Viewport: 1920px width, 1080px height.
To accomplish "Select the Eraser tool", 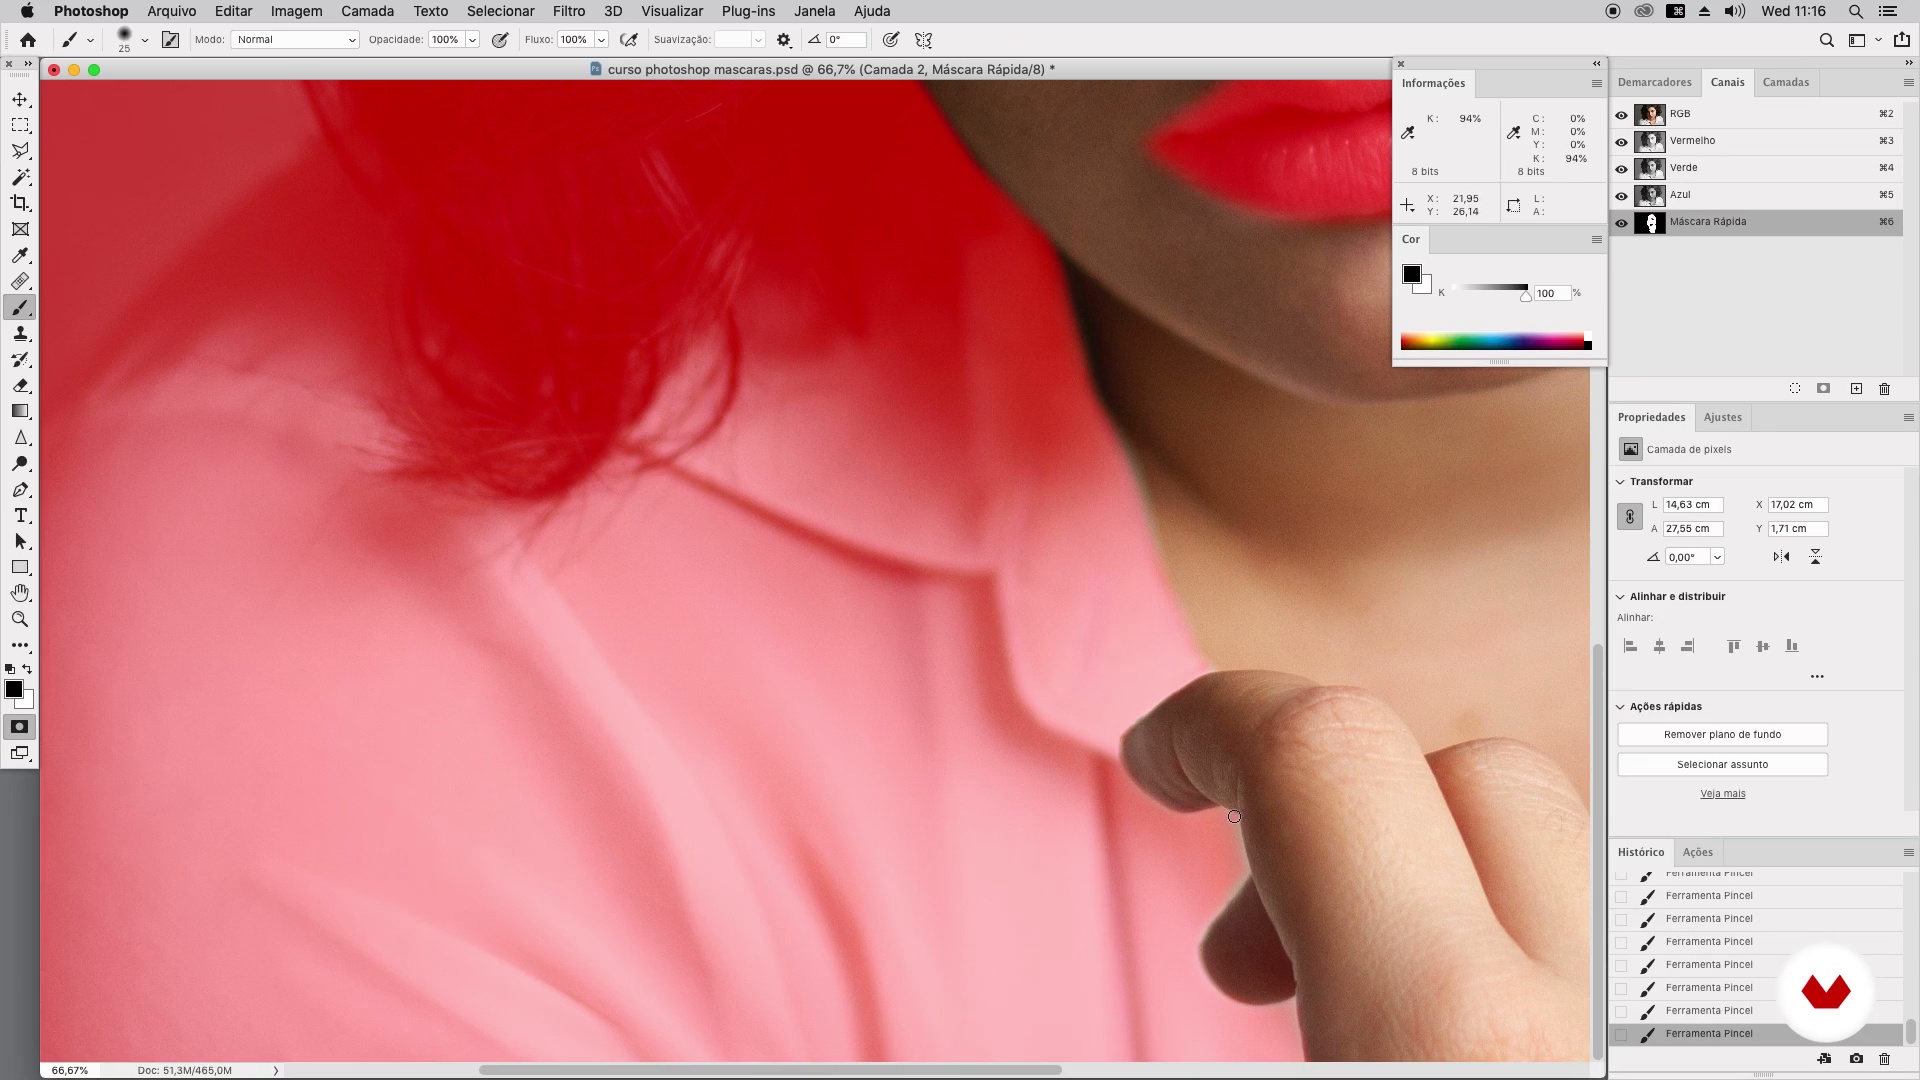I will (x=20, y=385).
